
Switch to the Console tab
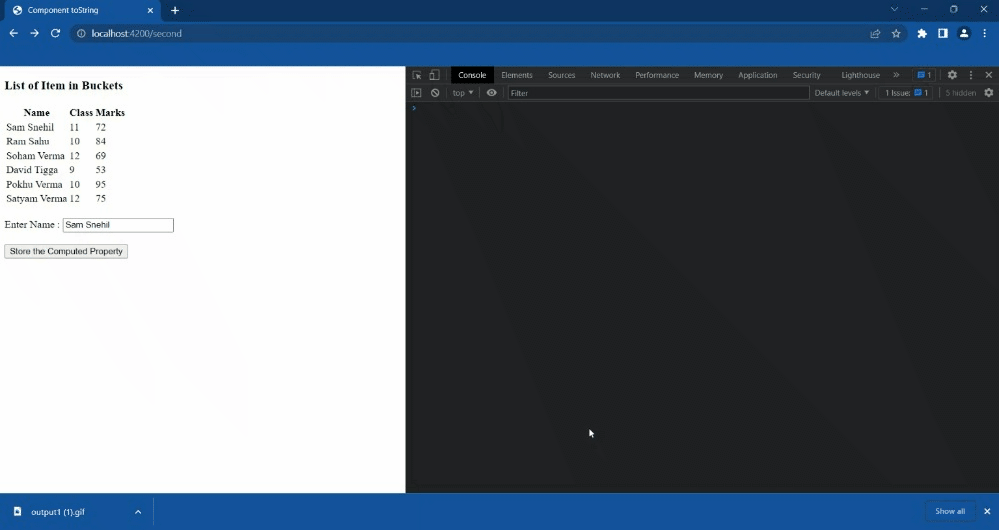(472, 75)
